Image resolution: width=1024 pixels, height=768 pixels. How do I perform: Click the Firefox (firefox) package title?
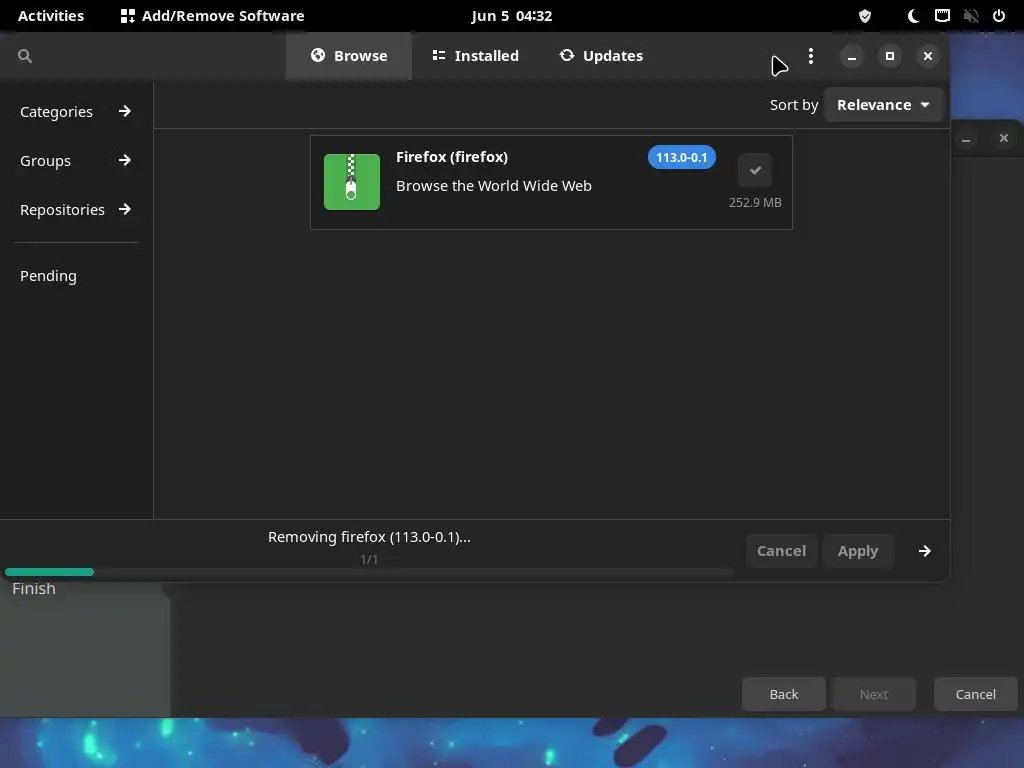coord(452,157)
